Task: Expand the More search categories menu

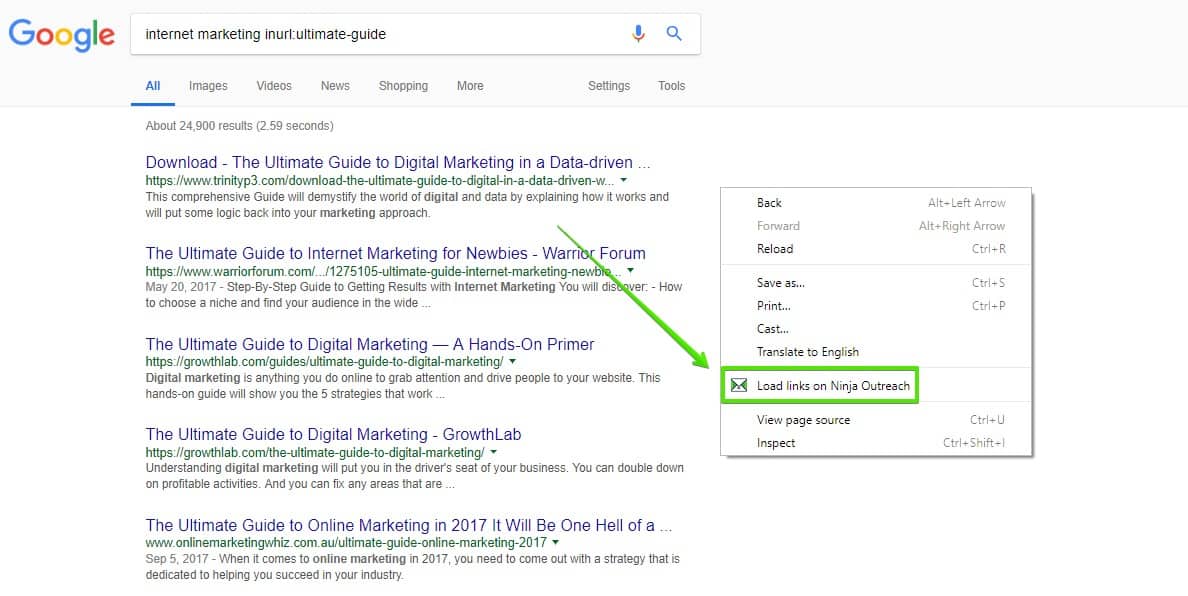Action: pyautogui.click(x=470, y=86)
